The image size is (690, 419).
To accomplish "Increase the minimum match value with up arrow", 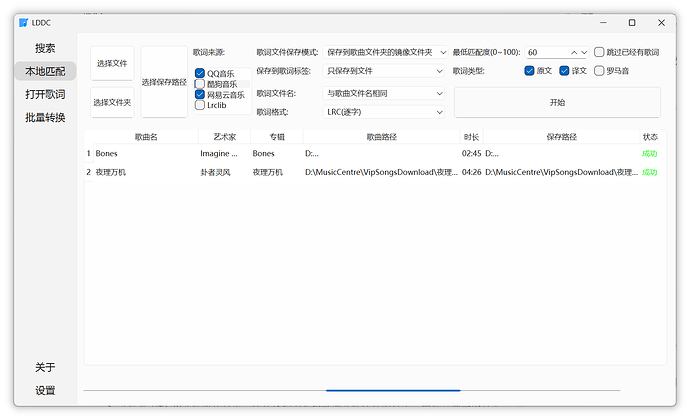I will coord(574,52).
